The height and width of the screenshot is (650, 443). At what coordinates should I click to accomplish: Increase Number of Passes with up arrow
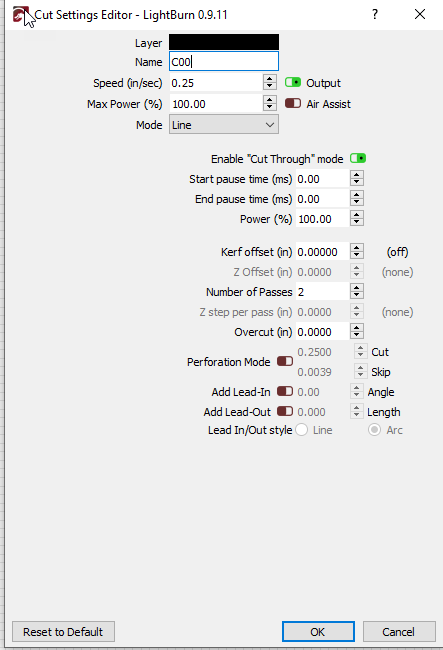point(356,288)
